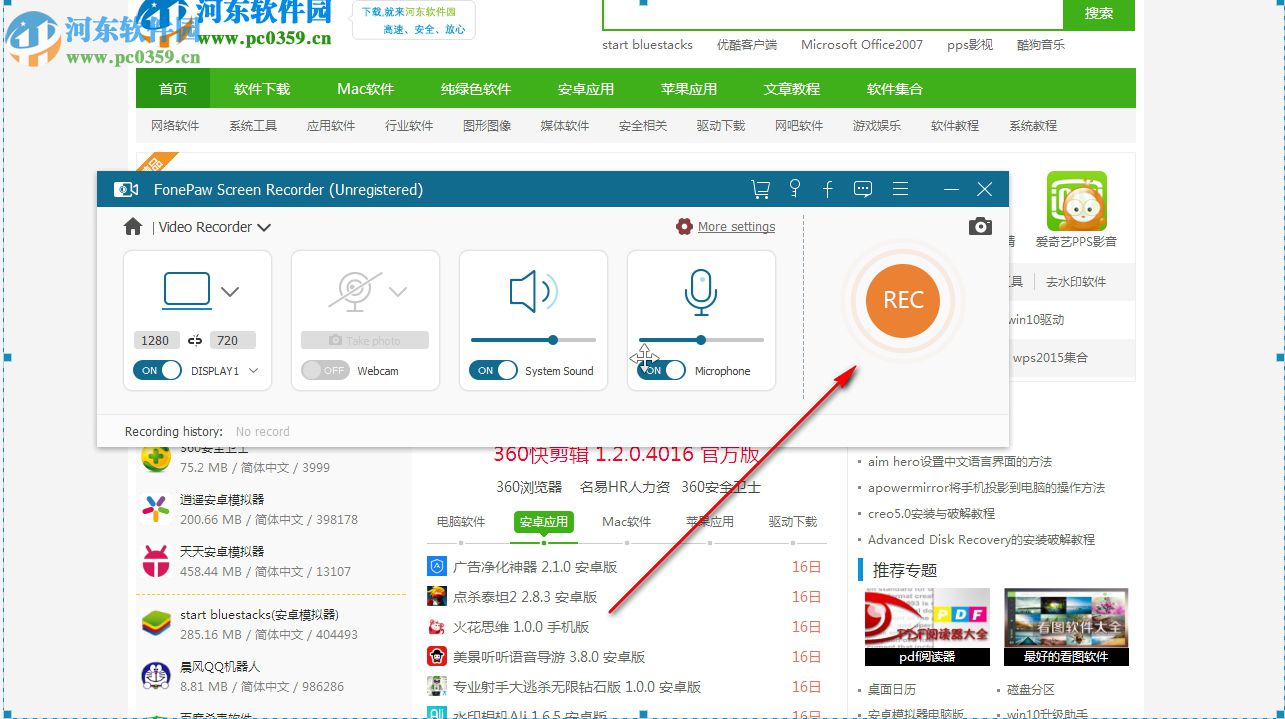Image resolution: width=1285 pixels, height=719 pixels.
Task: Switch to the Mac软件 menu tab
Action: [x=364, y=89]
